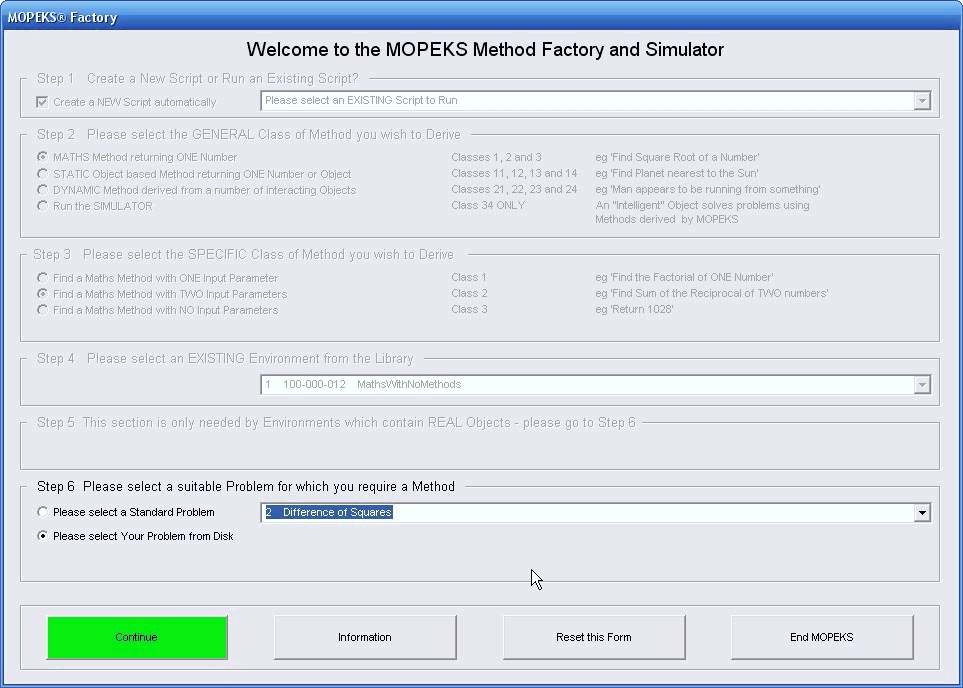963x688 pixels.
Task: Click End MOPEKS button
Action: (x=822, y=637)
